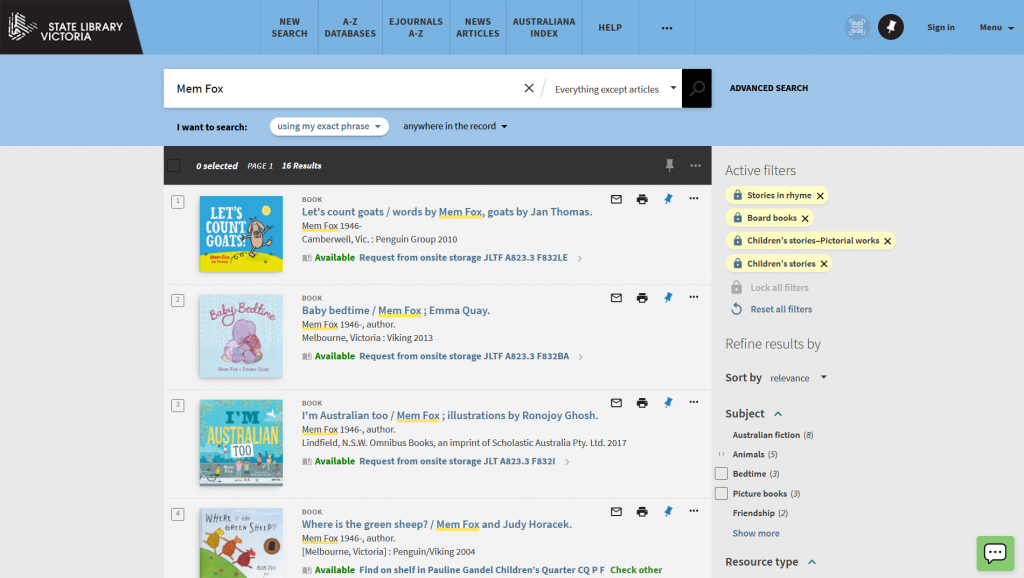Viewport: 1024px width, 578px height.
Task: Click the search magnifier button
Action: click(697, 89)
